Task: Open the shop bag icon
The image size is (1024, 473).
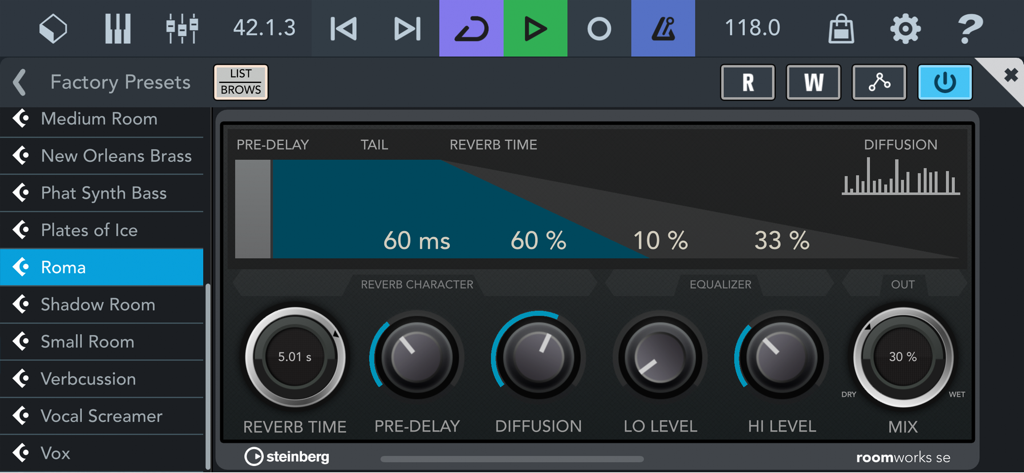Action: pyautogui.click(x=841, y=28)
